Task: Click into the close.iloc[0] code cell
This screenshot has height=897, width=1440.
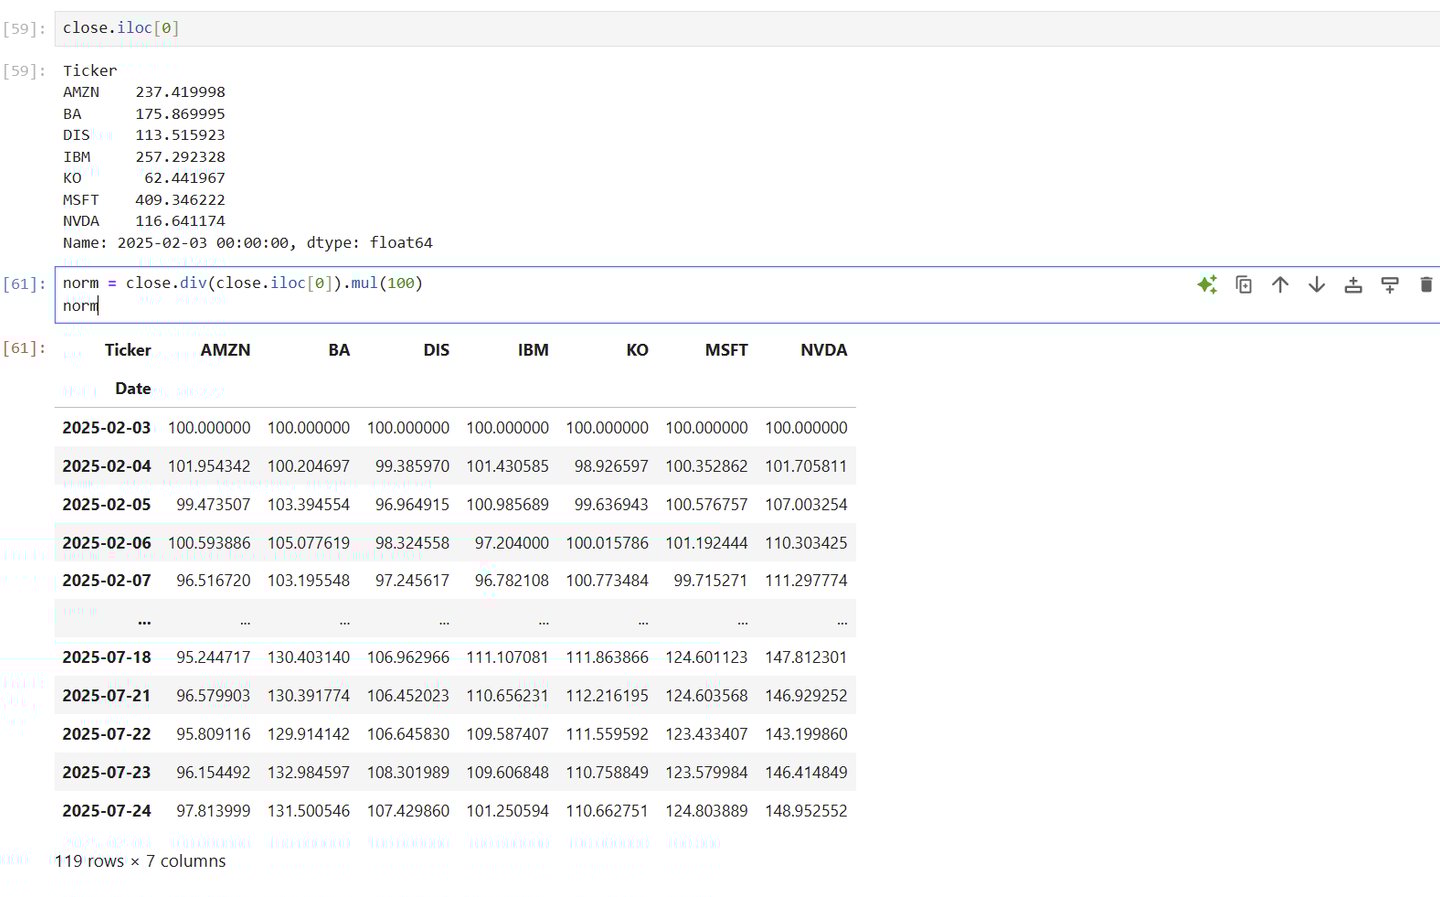Action: (x=747, y=28)
